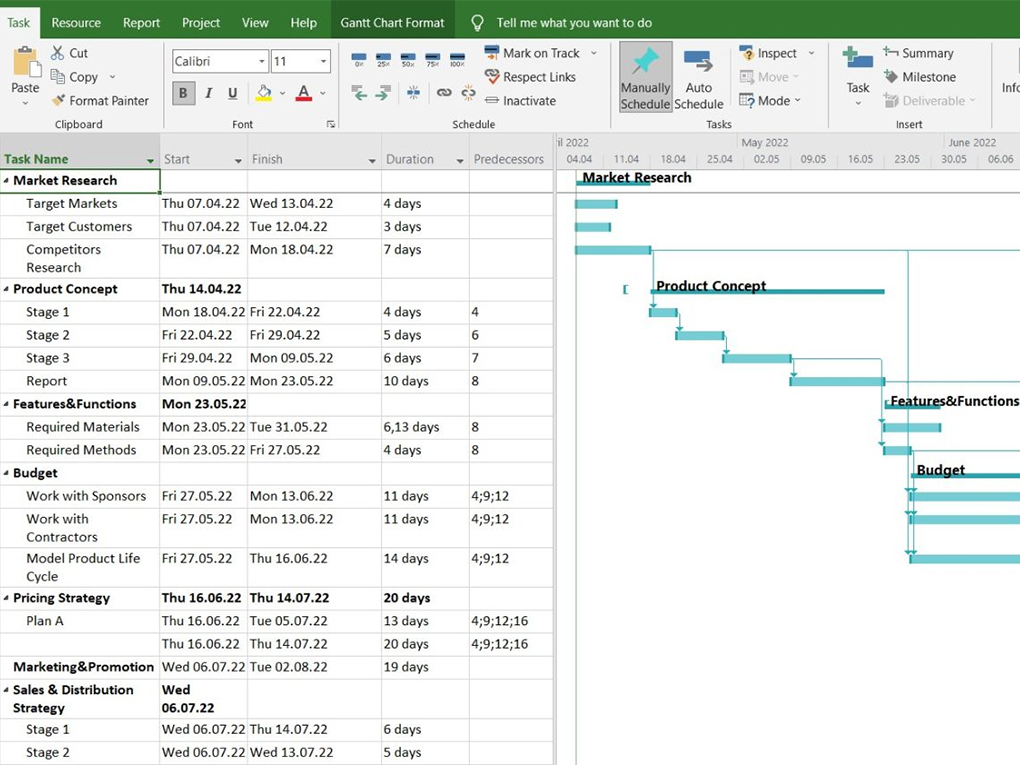The image size is (1020, 765).
Task: Click the Outdent Task arrow icon
Action: 360,93
